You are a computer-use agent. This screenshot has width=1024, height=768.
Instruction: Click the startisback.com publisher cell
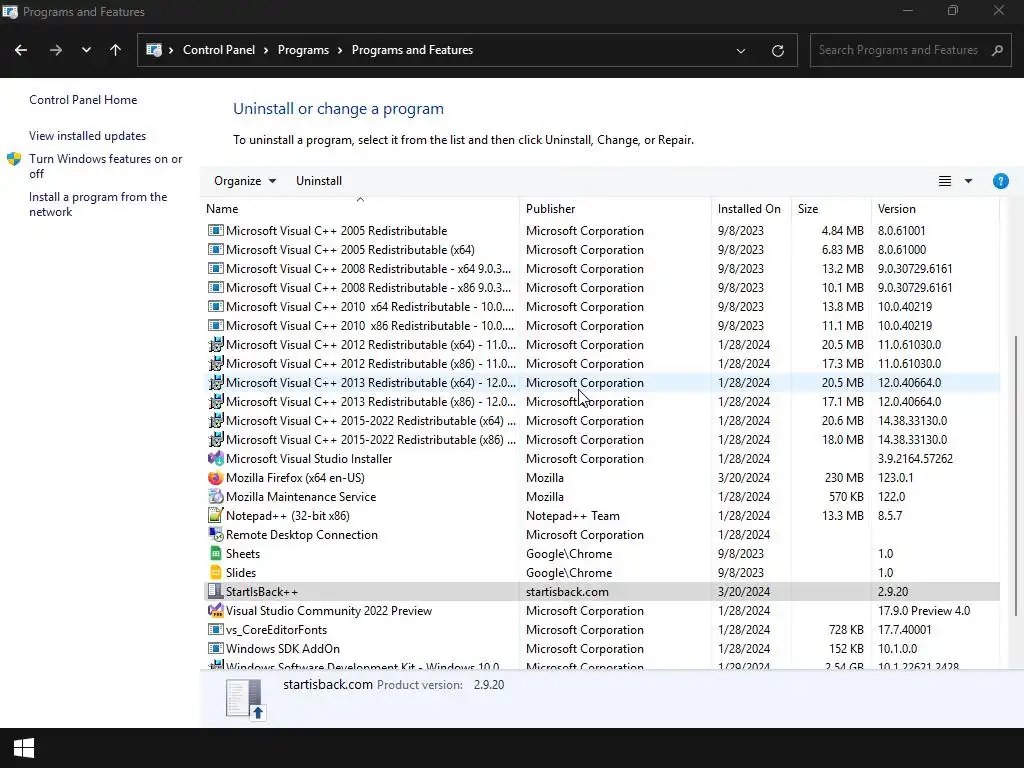(567, 592)
